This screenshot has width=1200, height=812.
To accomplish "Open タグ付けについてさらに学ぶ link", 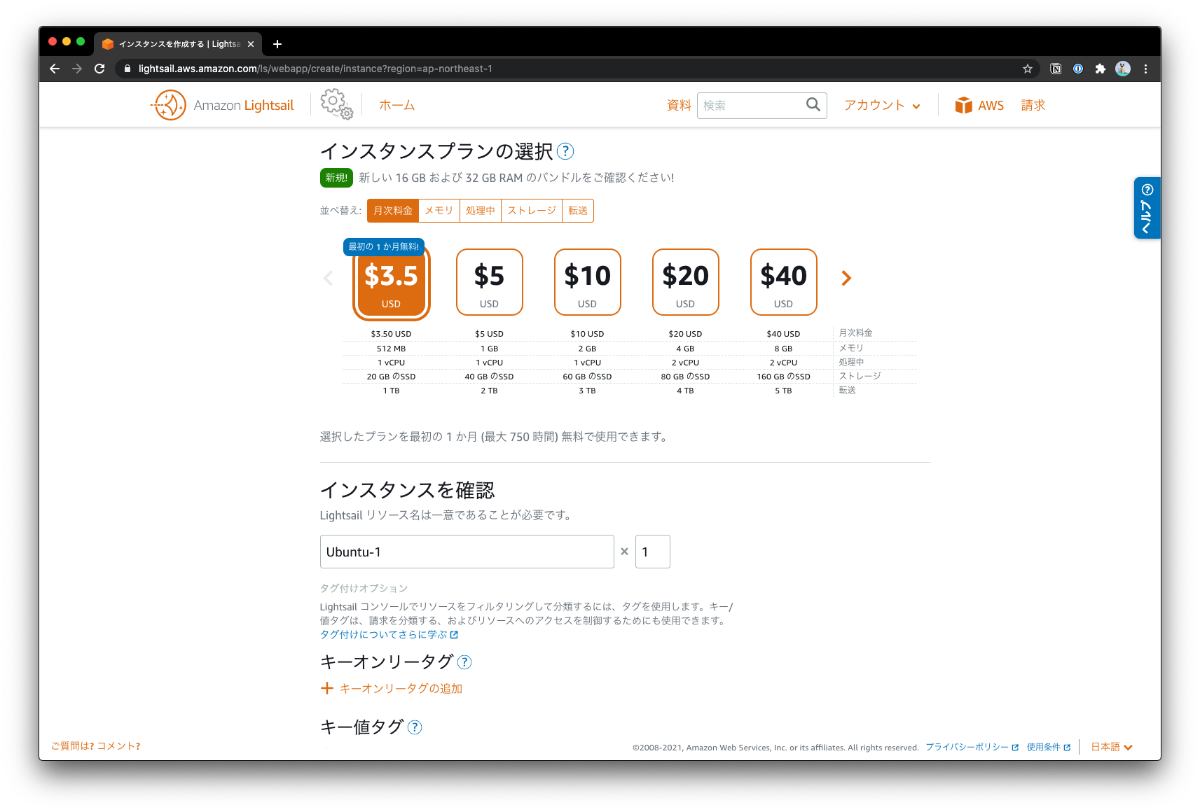I will tap(389, 634).
